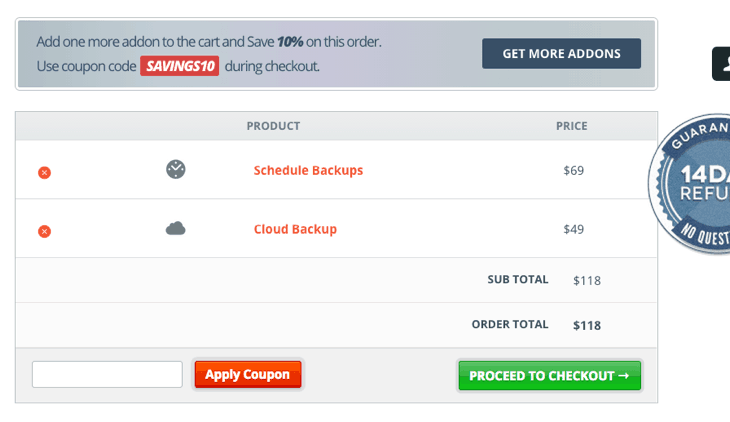Click the dark icon at top right edge
The width and height of the screenshot is (730, 422).
tap(721, 63)
